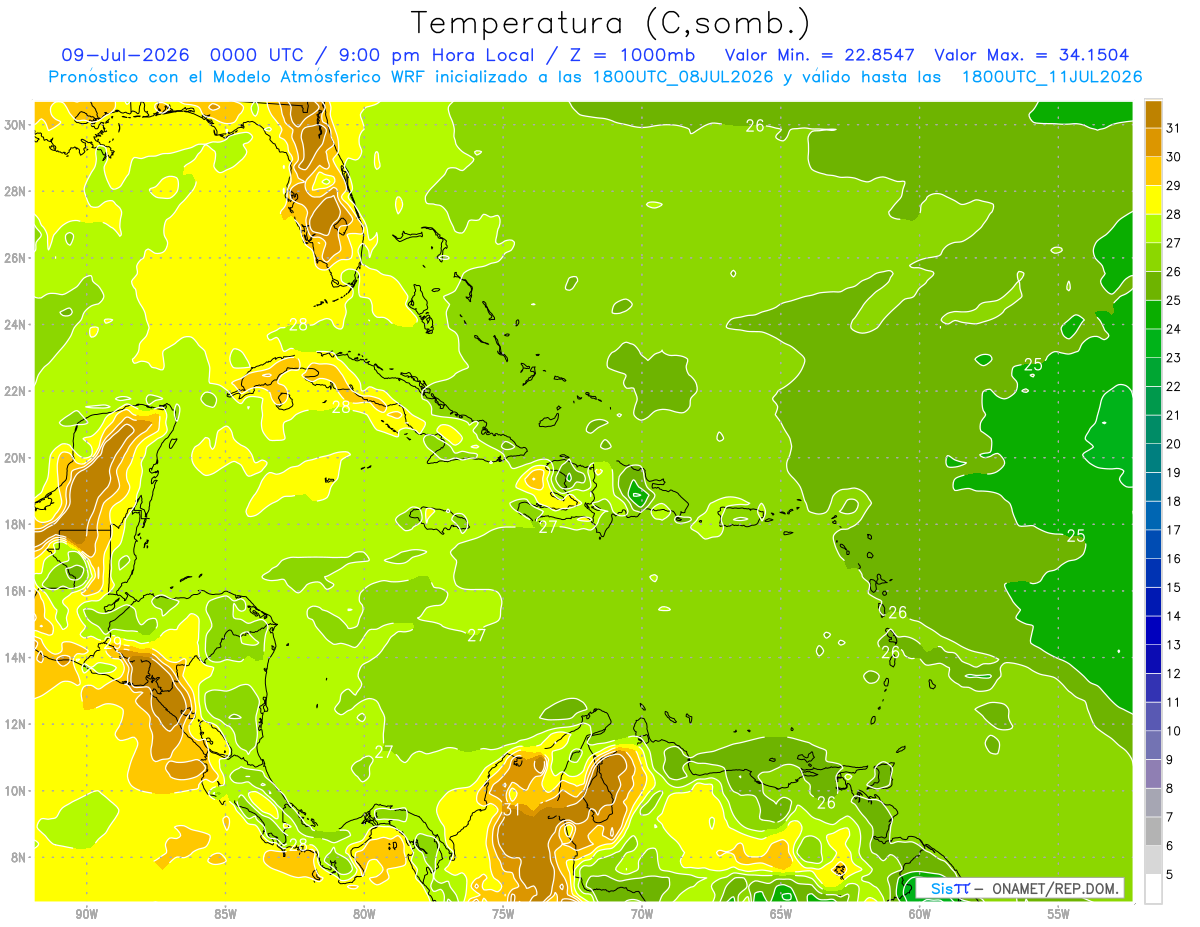The height and width of the screenshot is (927, 1200).
Task: Click the '26' contour label near 30N
Action: 755,126
